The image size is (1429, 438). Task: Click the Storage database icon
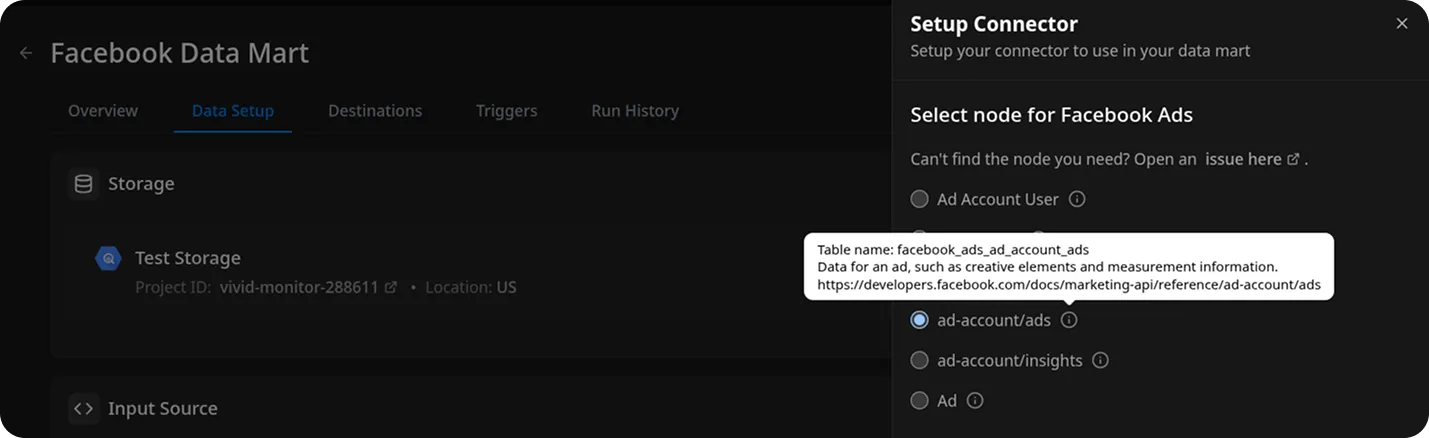coord(84,184)
